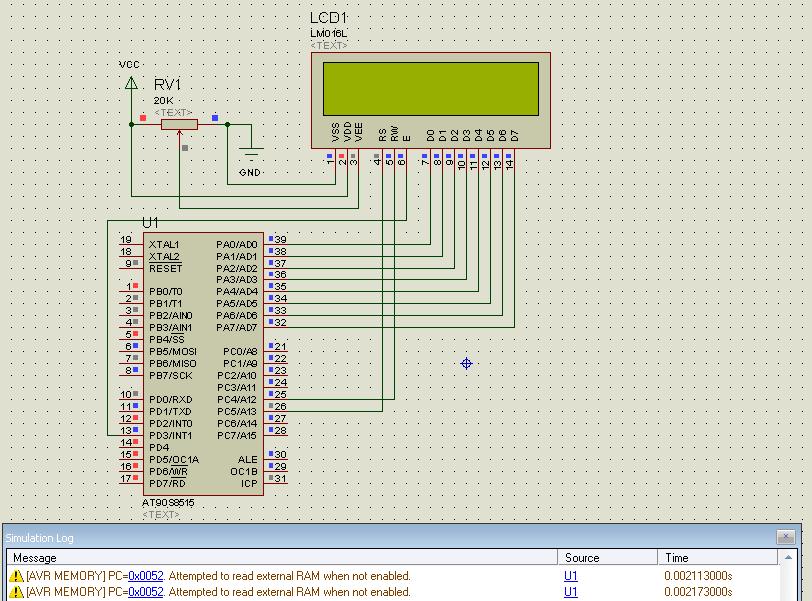Screen dimensions: 812x601
Task: Select the AT90S8515 part name label
Action: coord(168,503)
